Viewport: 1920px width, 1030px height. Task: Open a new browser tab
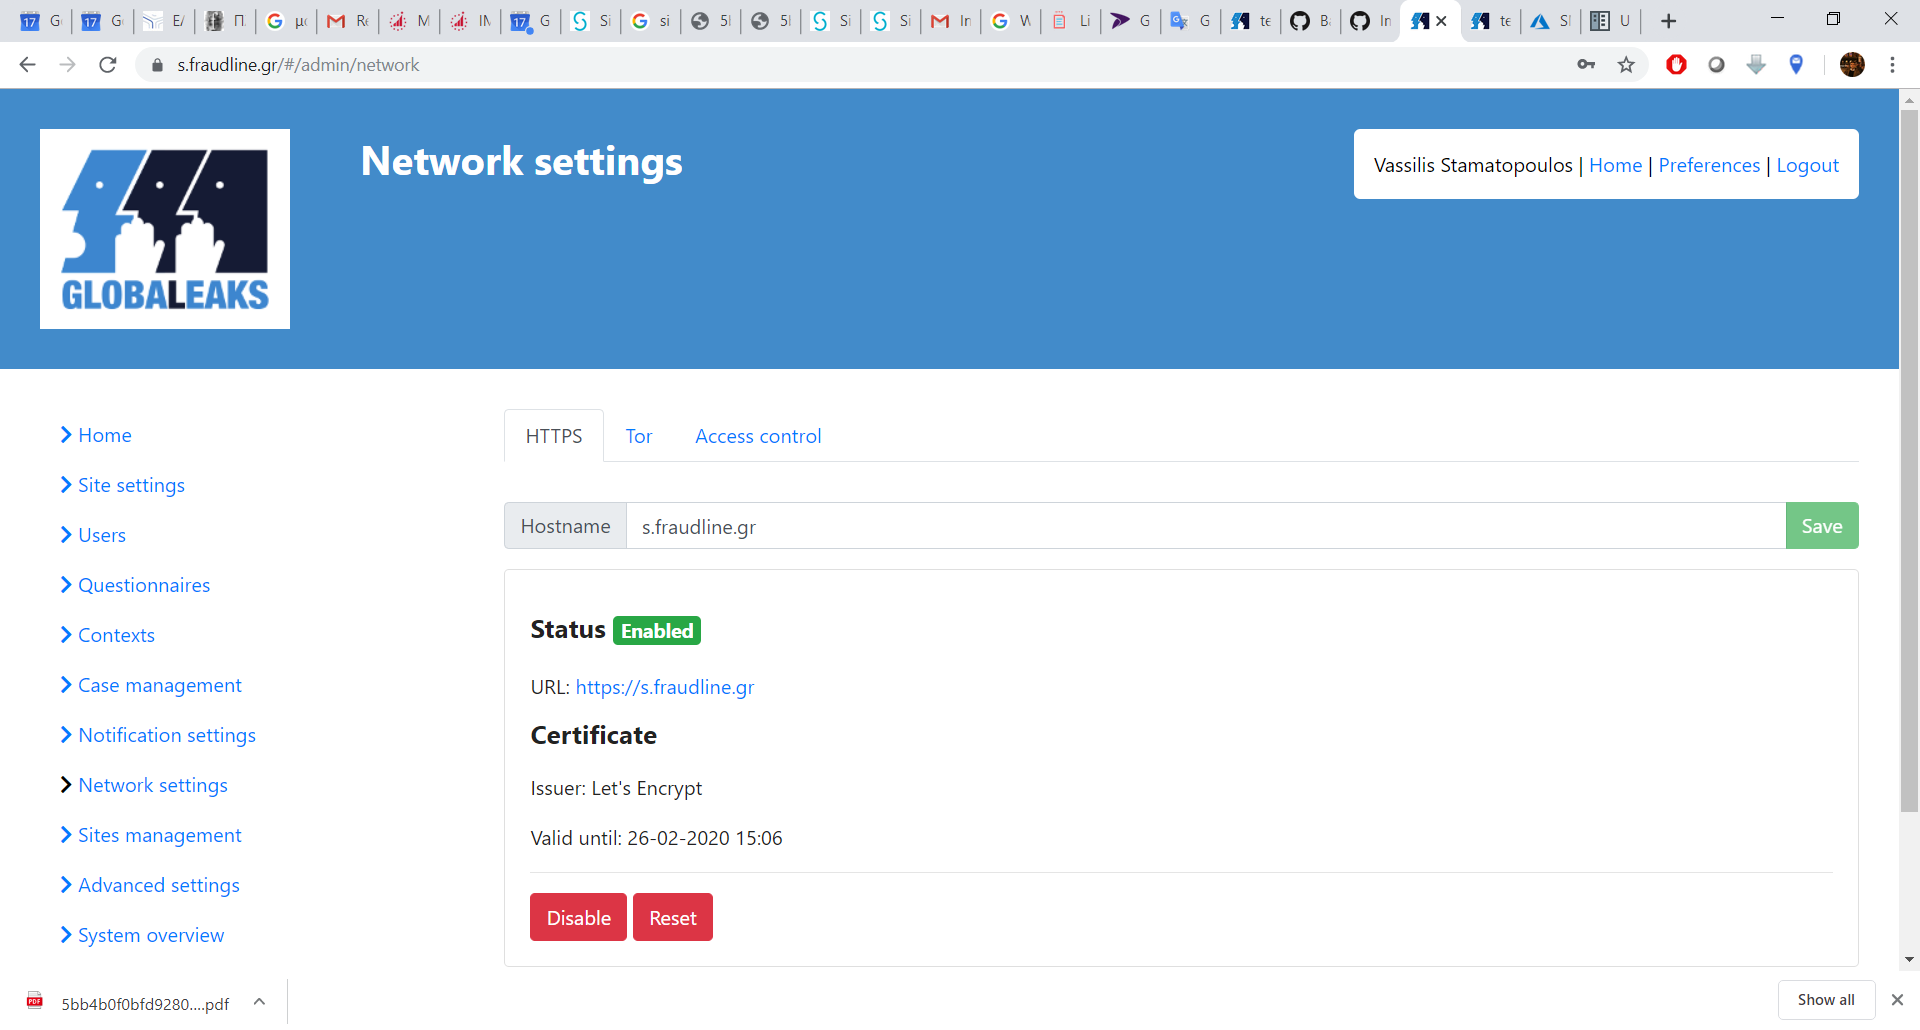[1668, 21]
